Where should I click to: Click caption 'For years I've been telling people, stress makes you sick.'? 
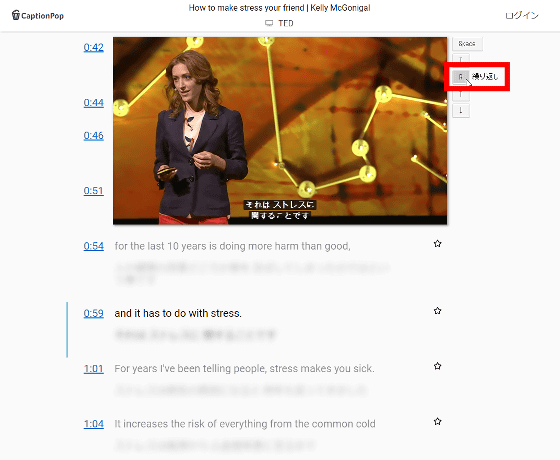click(244, 369)
